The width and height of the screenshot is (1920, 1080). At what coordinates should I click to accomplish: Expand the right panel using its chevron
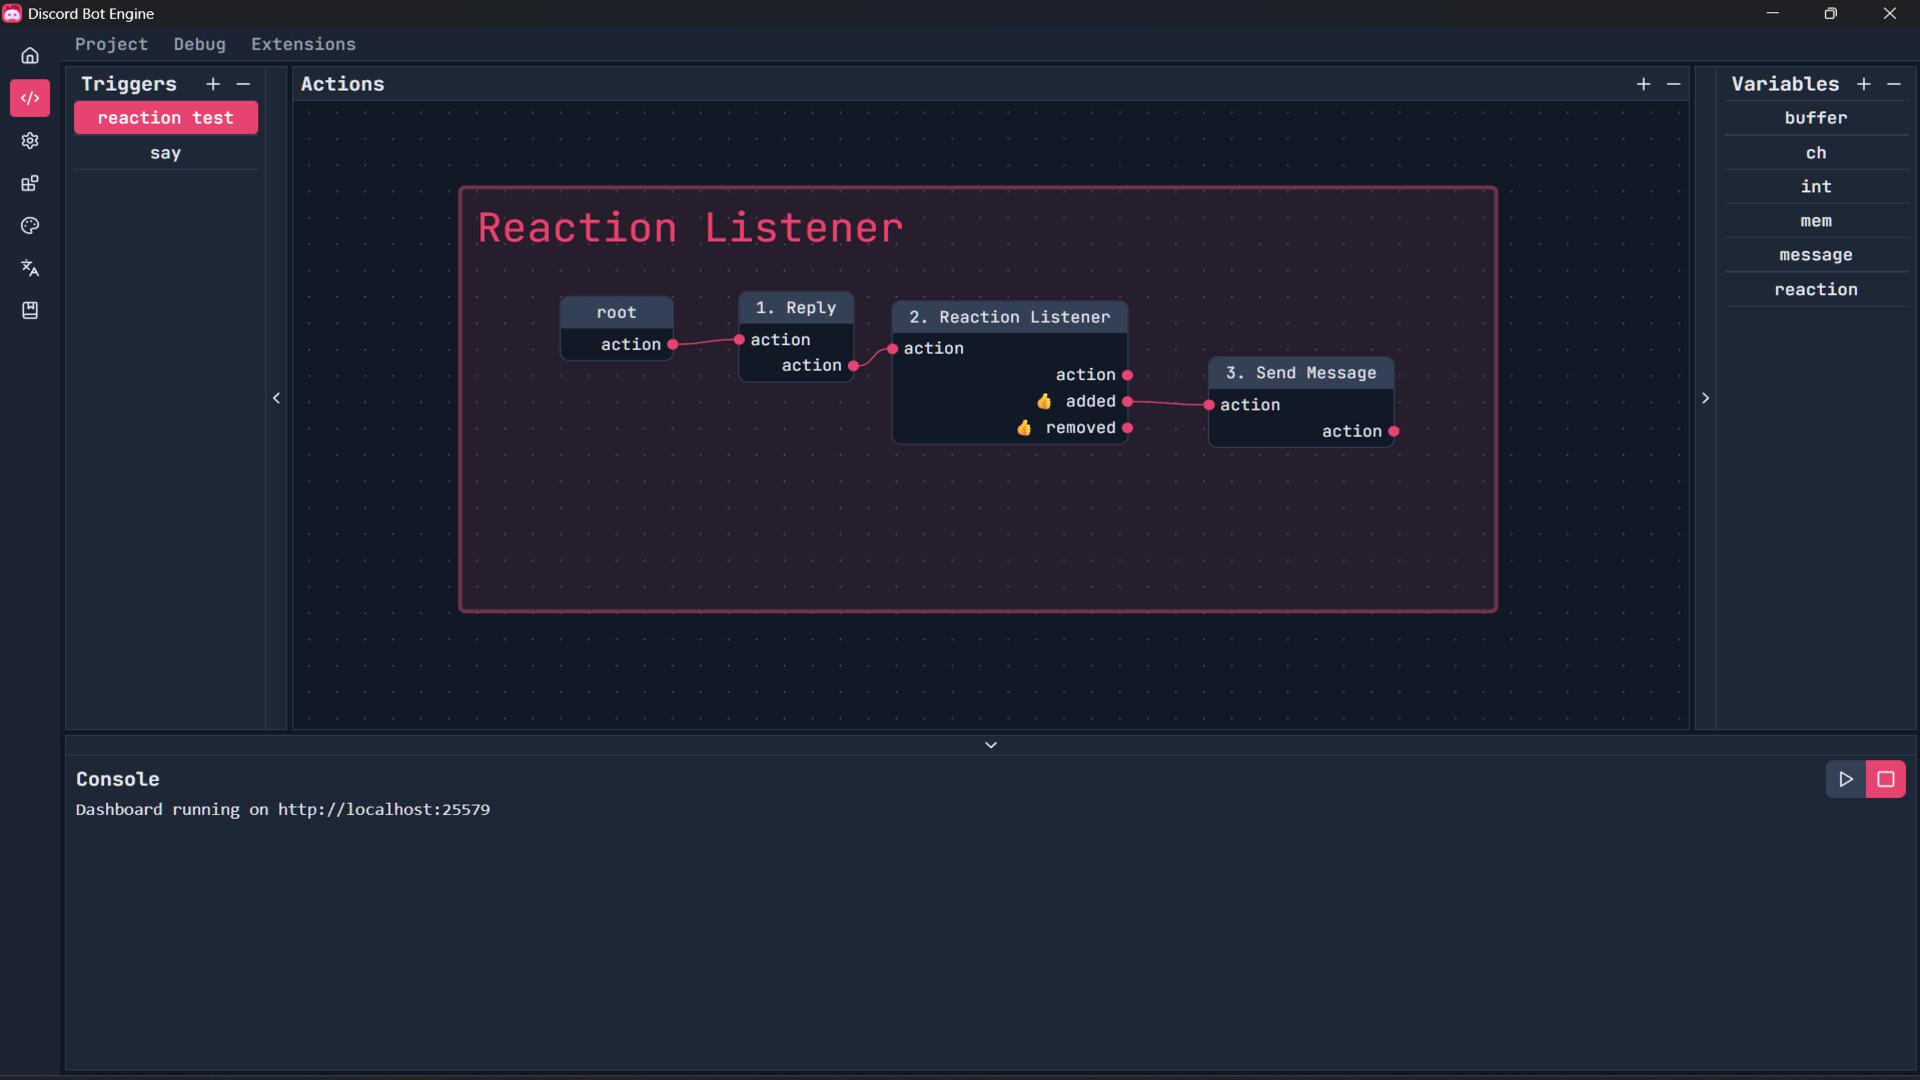click(1705, 398)
